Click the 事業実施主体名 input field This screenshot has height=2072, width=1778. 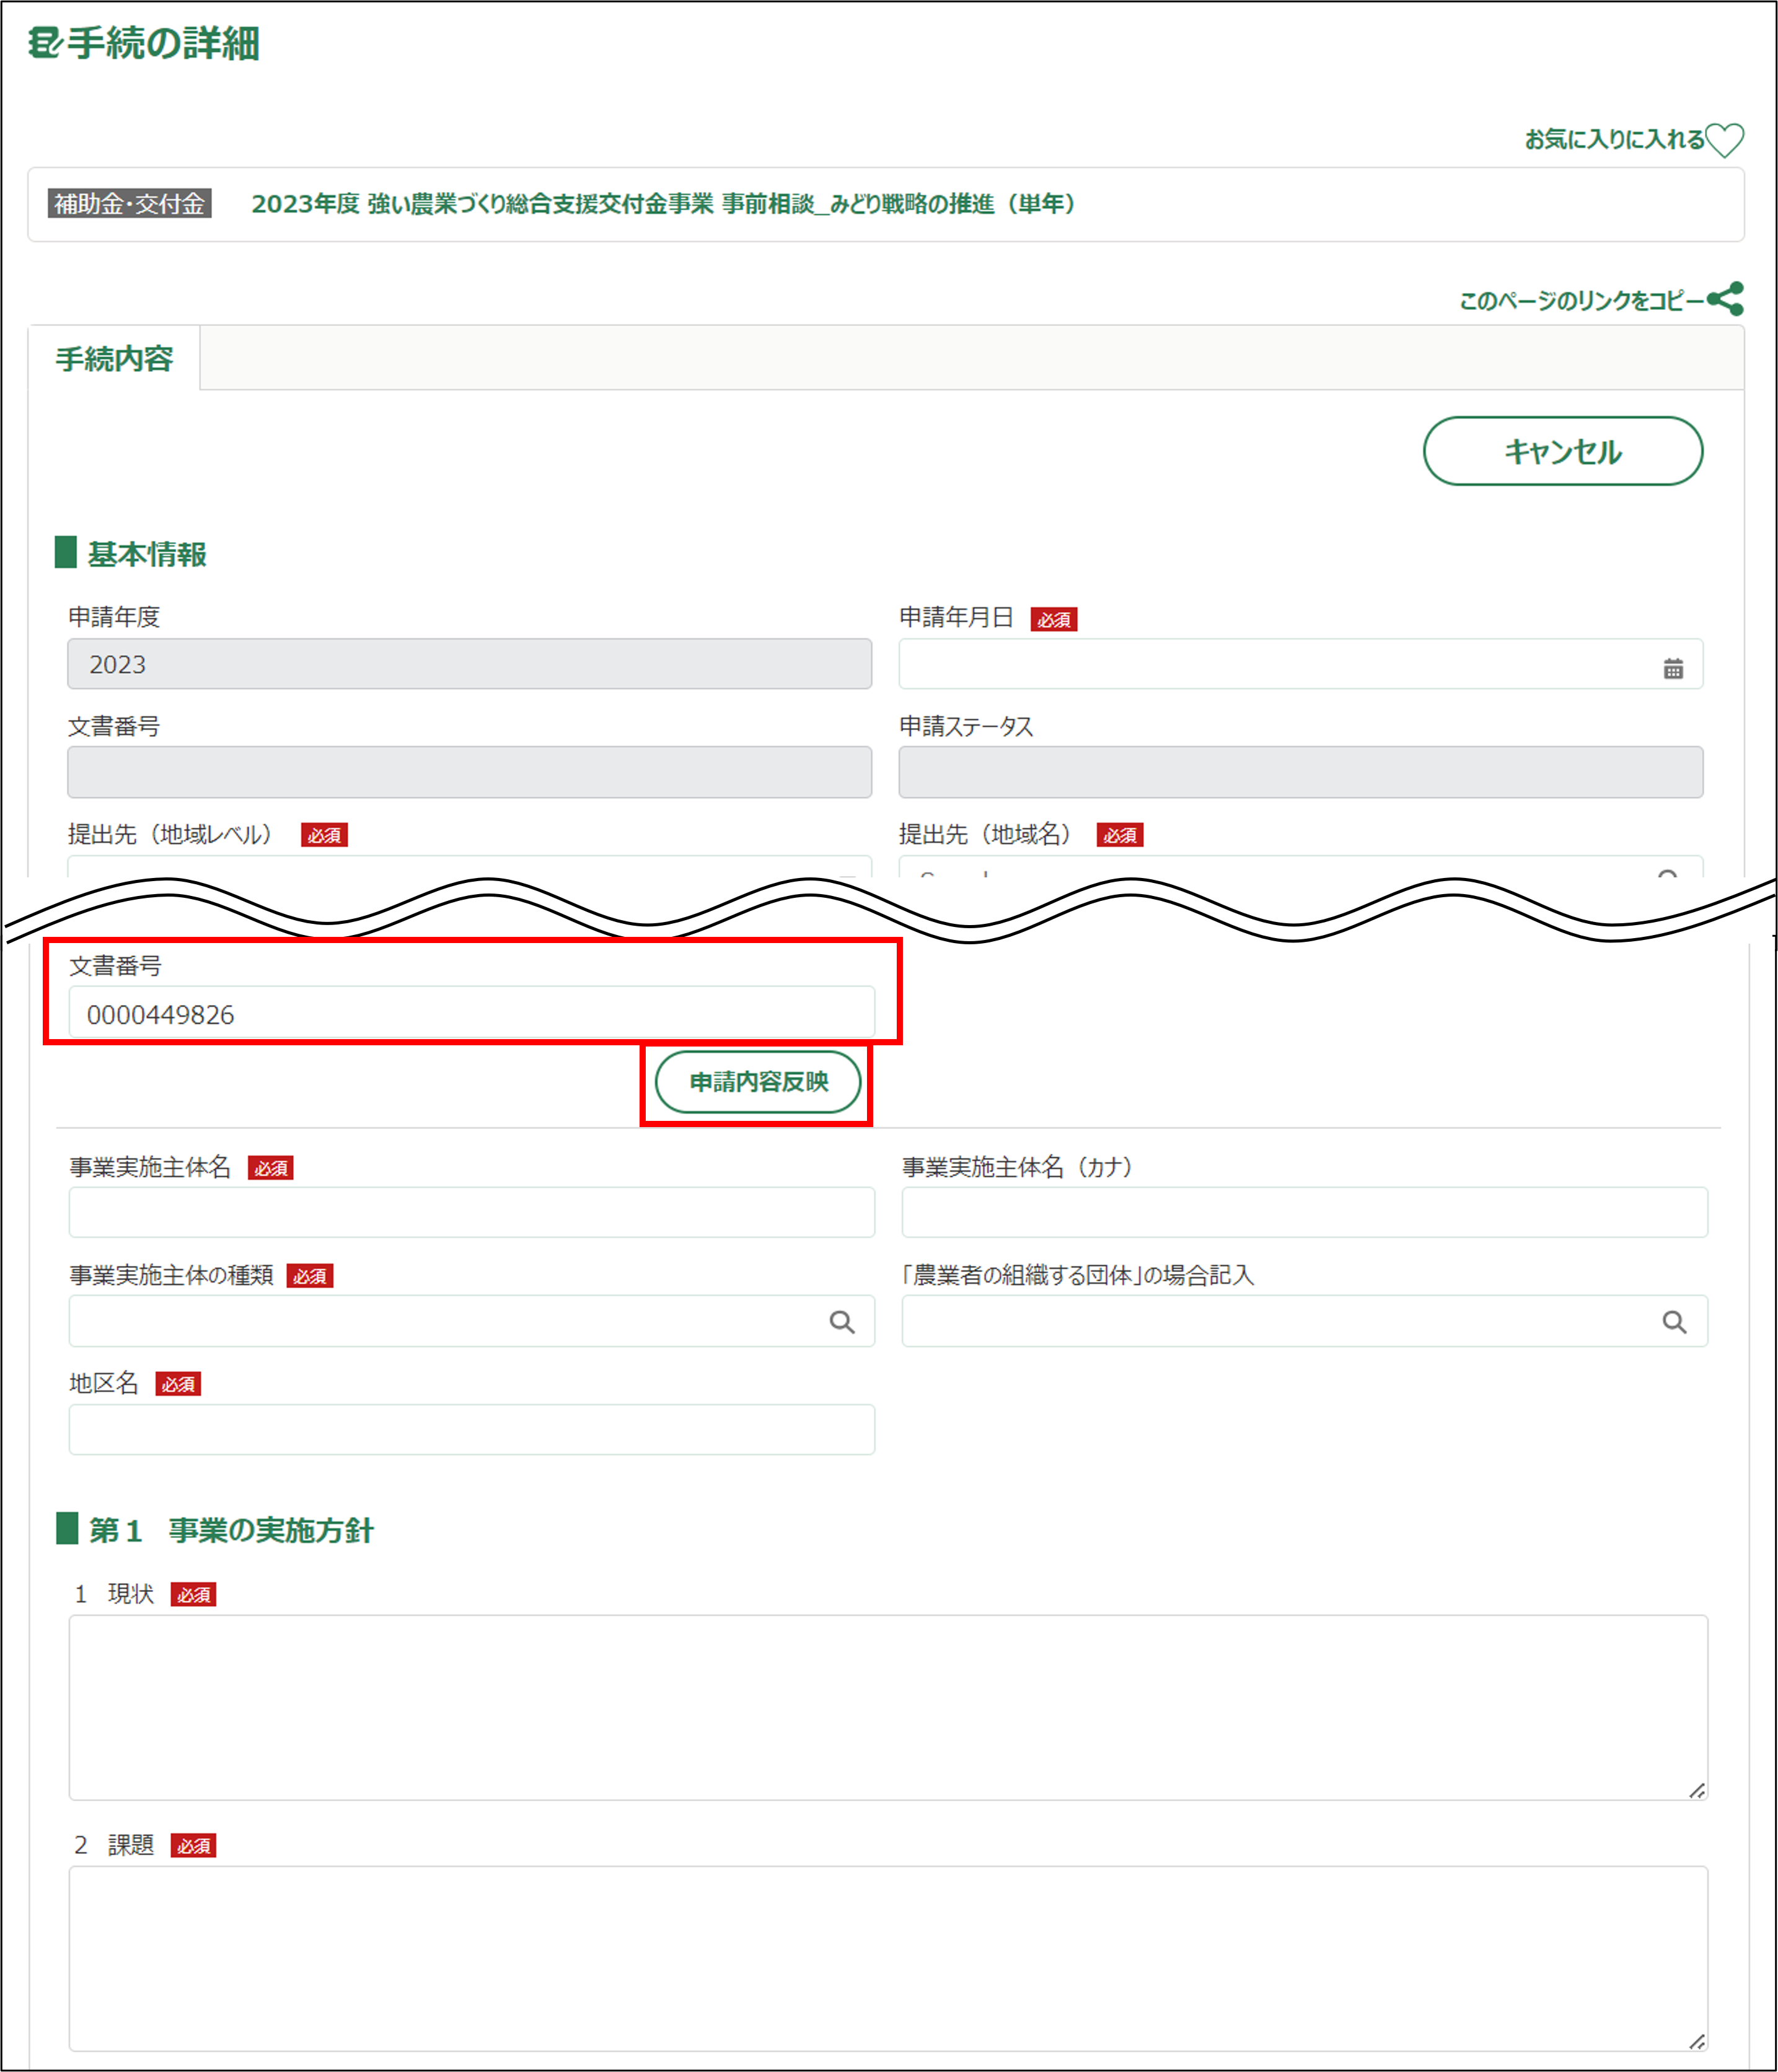[x=470, y=1212]
